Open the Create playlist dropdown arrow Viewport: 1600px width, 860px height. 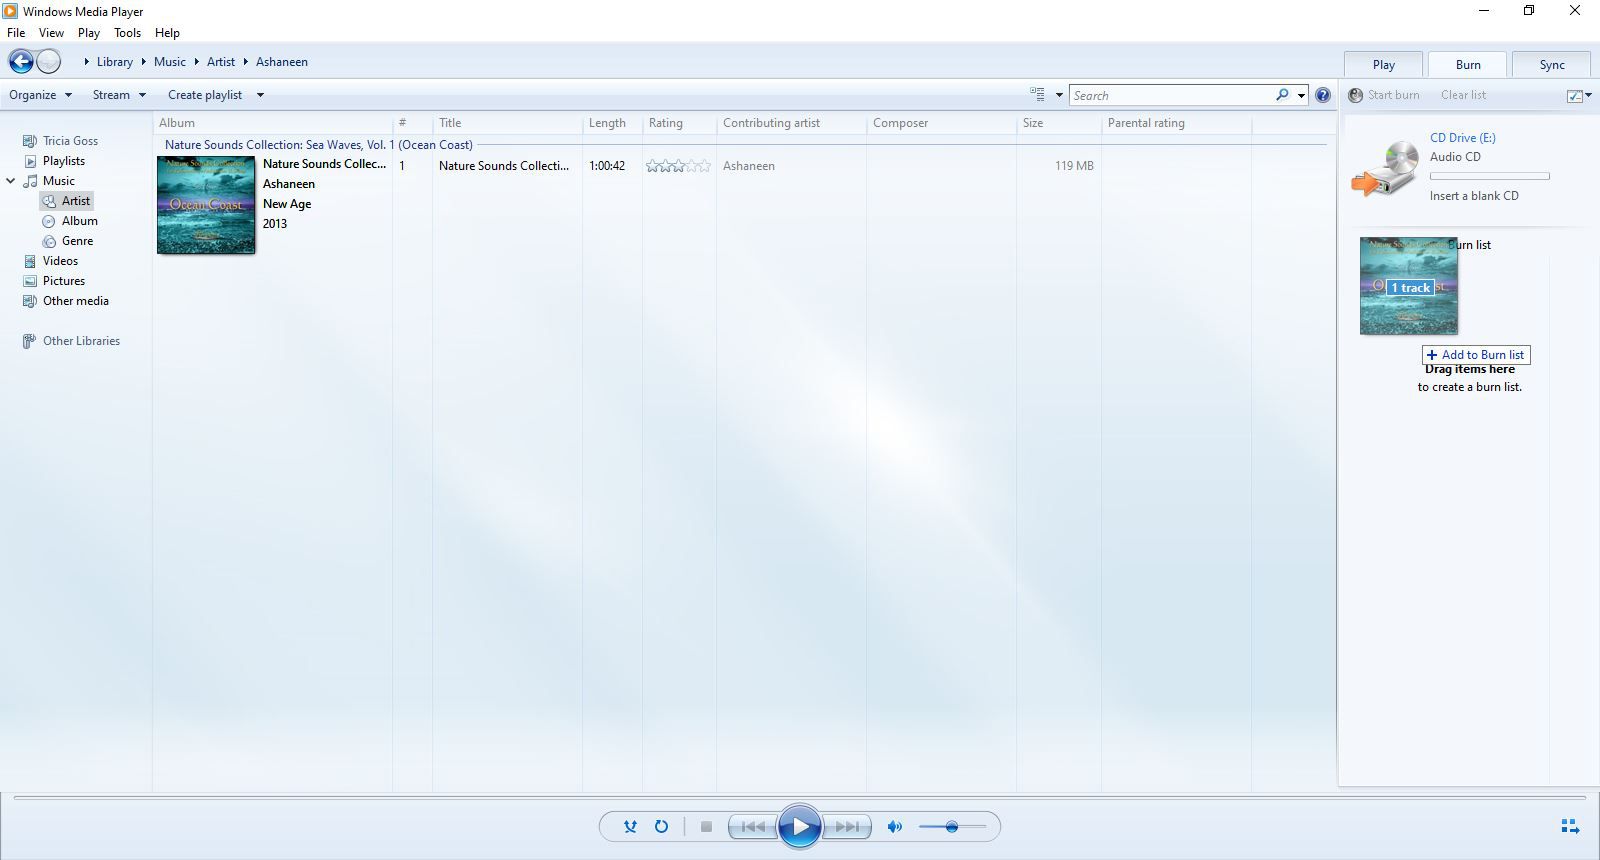[260, 95]
